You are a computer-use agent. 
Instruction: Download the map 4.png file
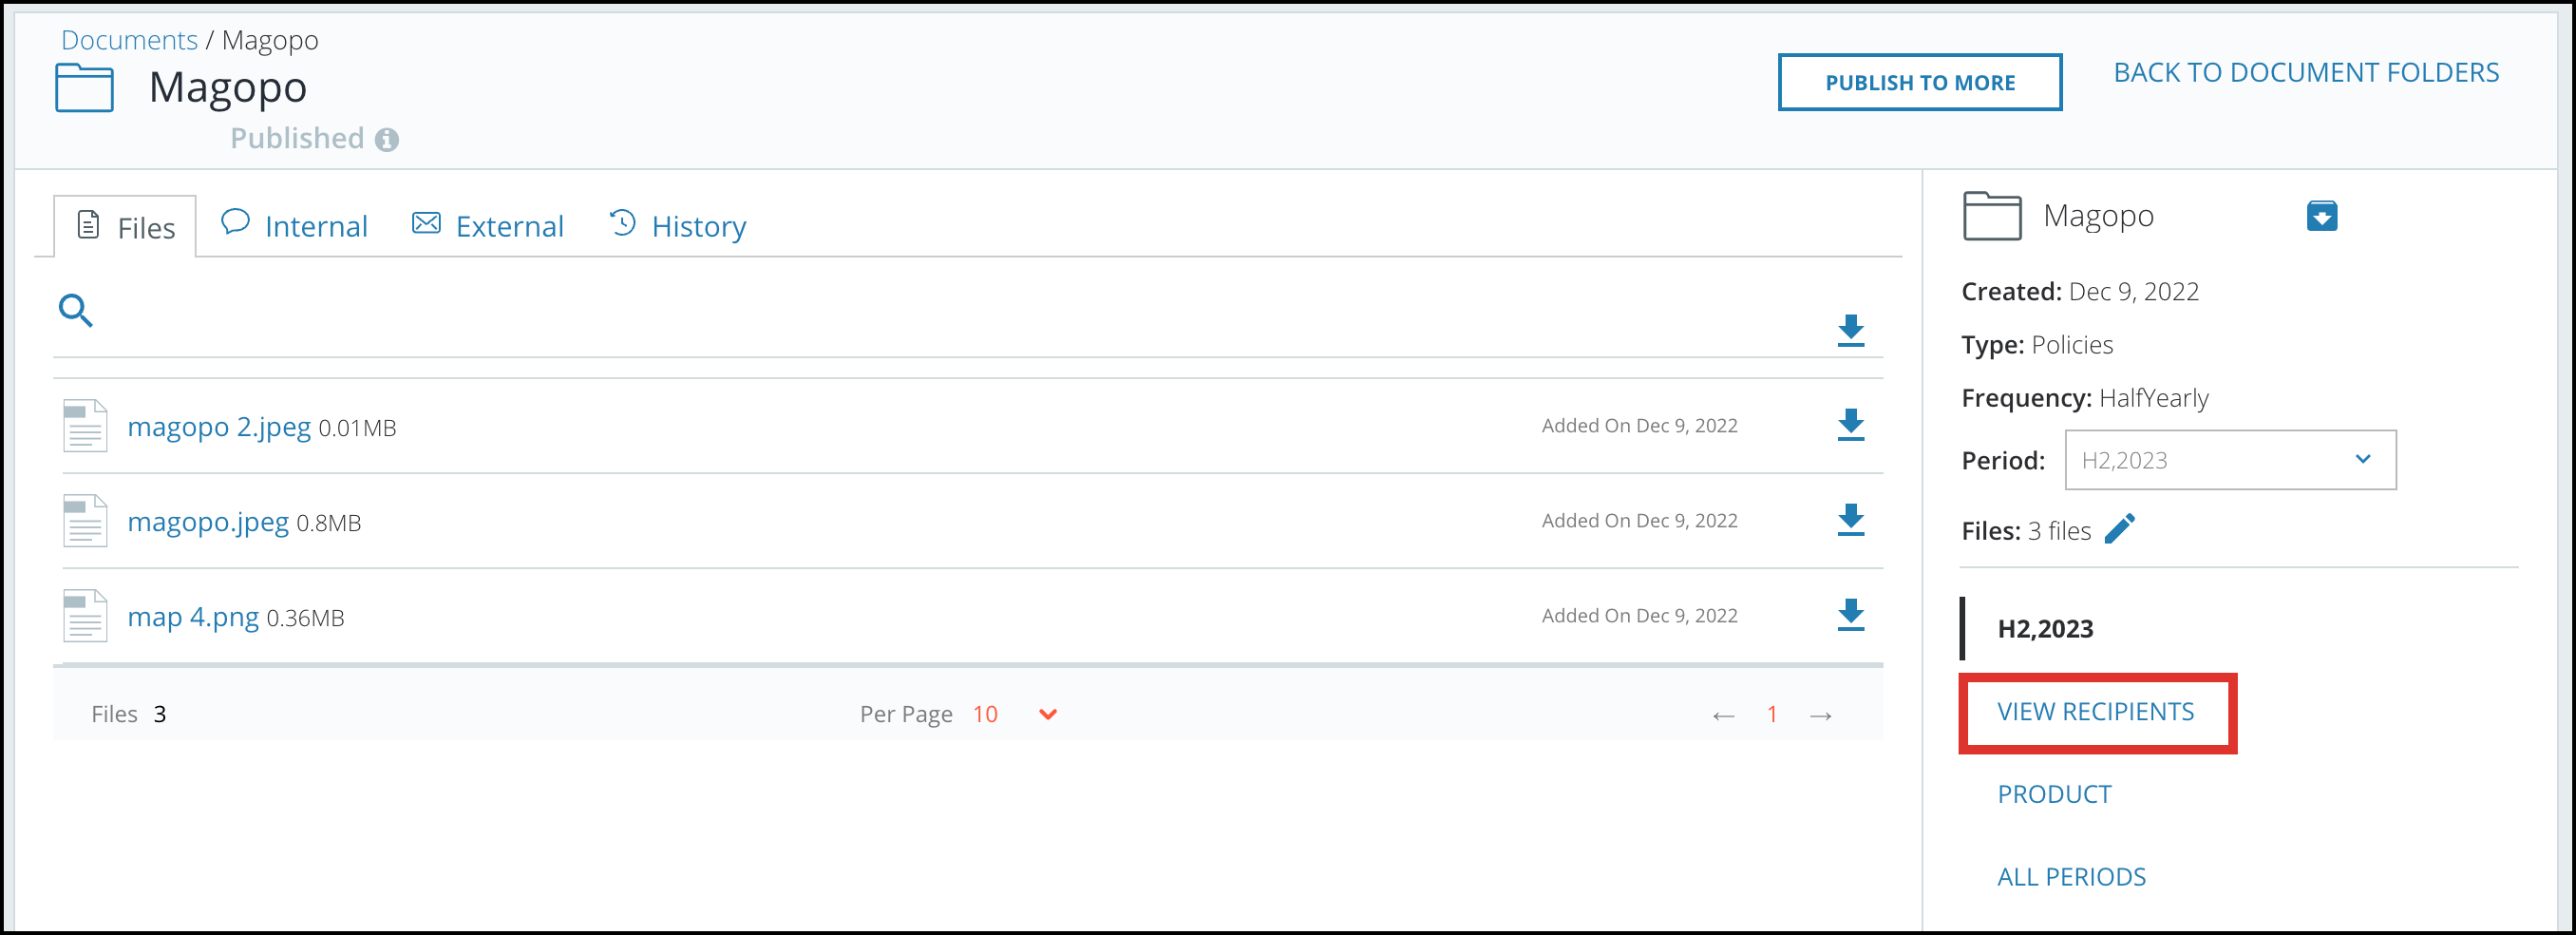[1851, 615]
